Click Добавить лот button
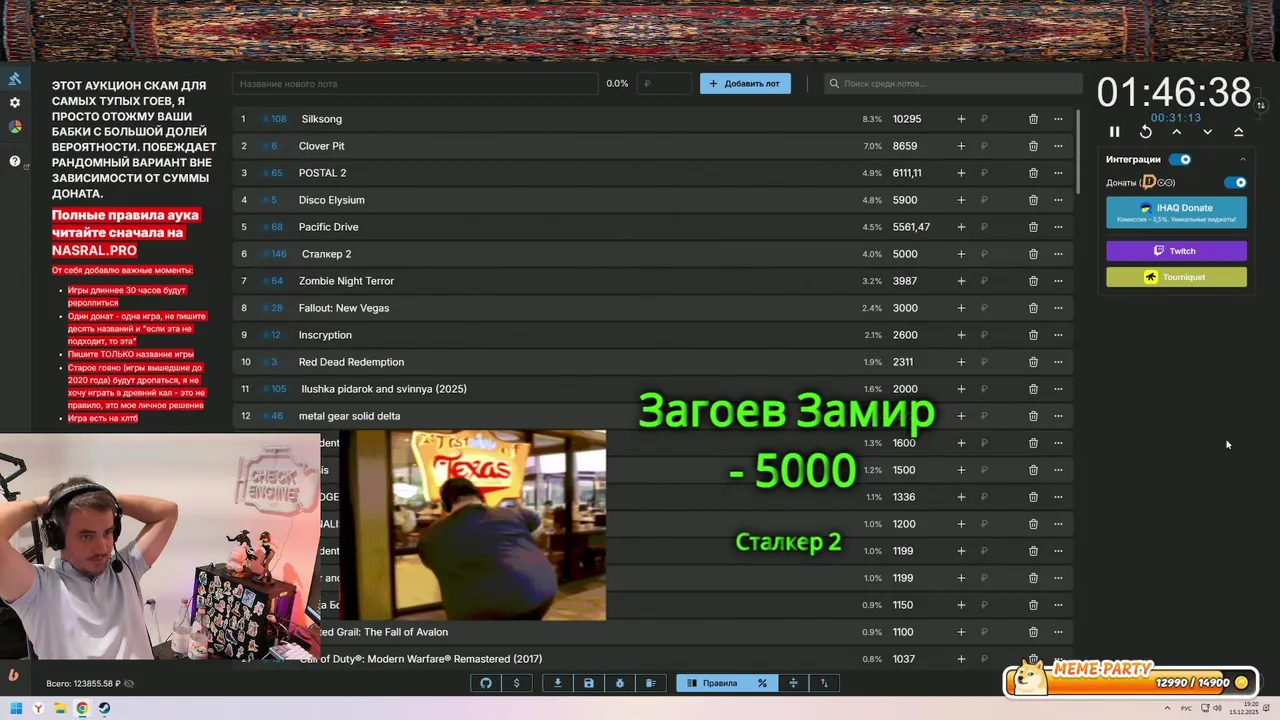This screenshot has height=720, width=1280. 745,84
